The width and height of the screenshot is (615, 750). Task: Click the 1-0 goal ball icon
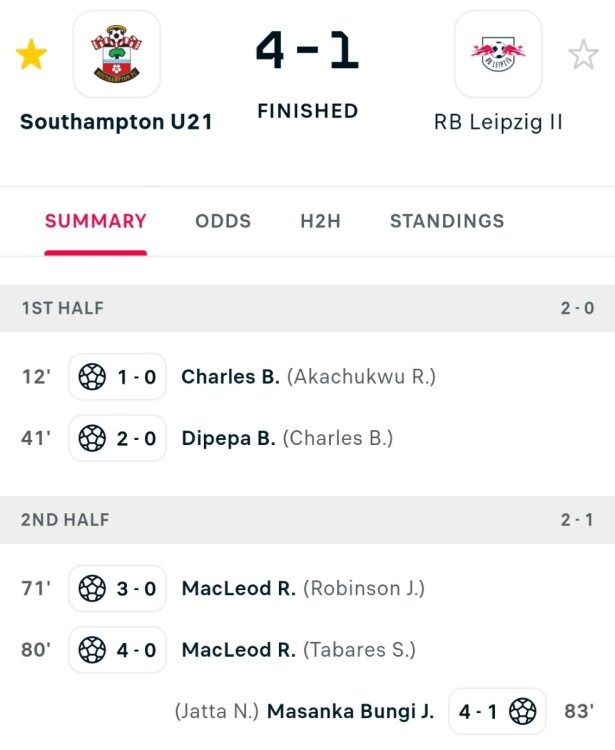92,377
